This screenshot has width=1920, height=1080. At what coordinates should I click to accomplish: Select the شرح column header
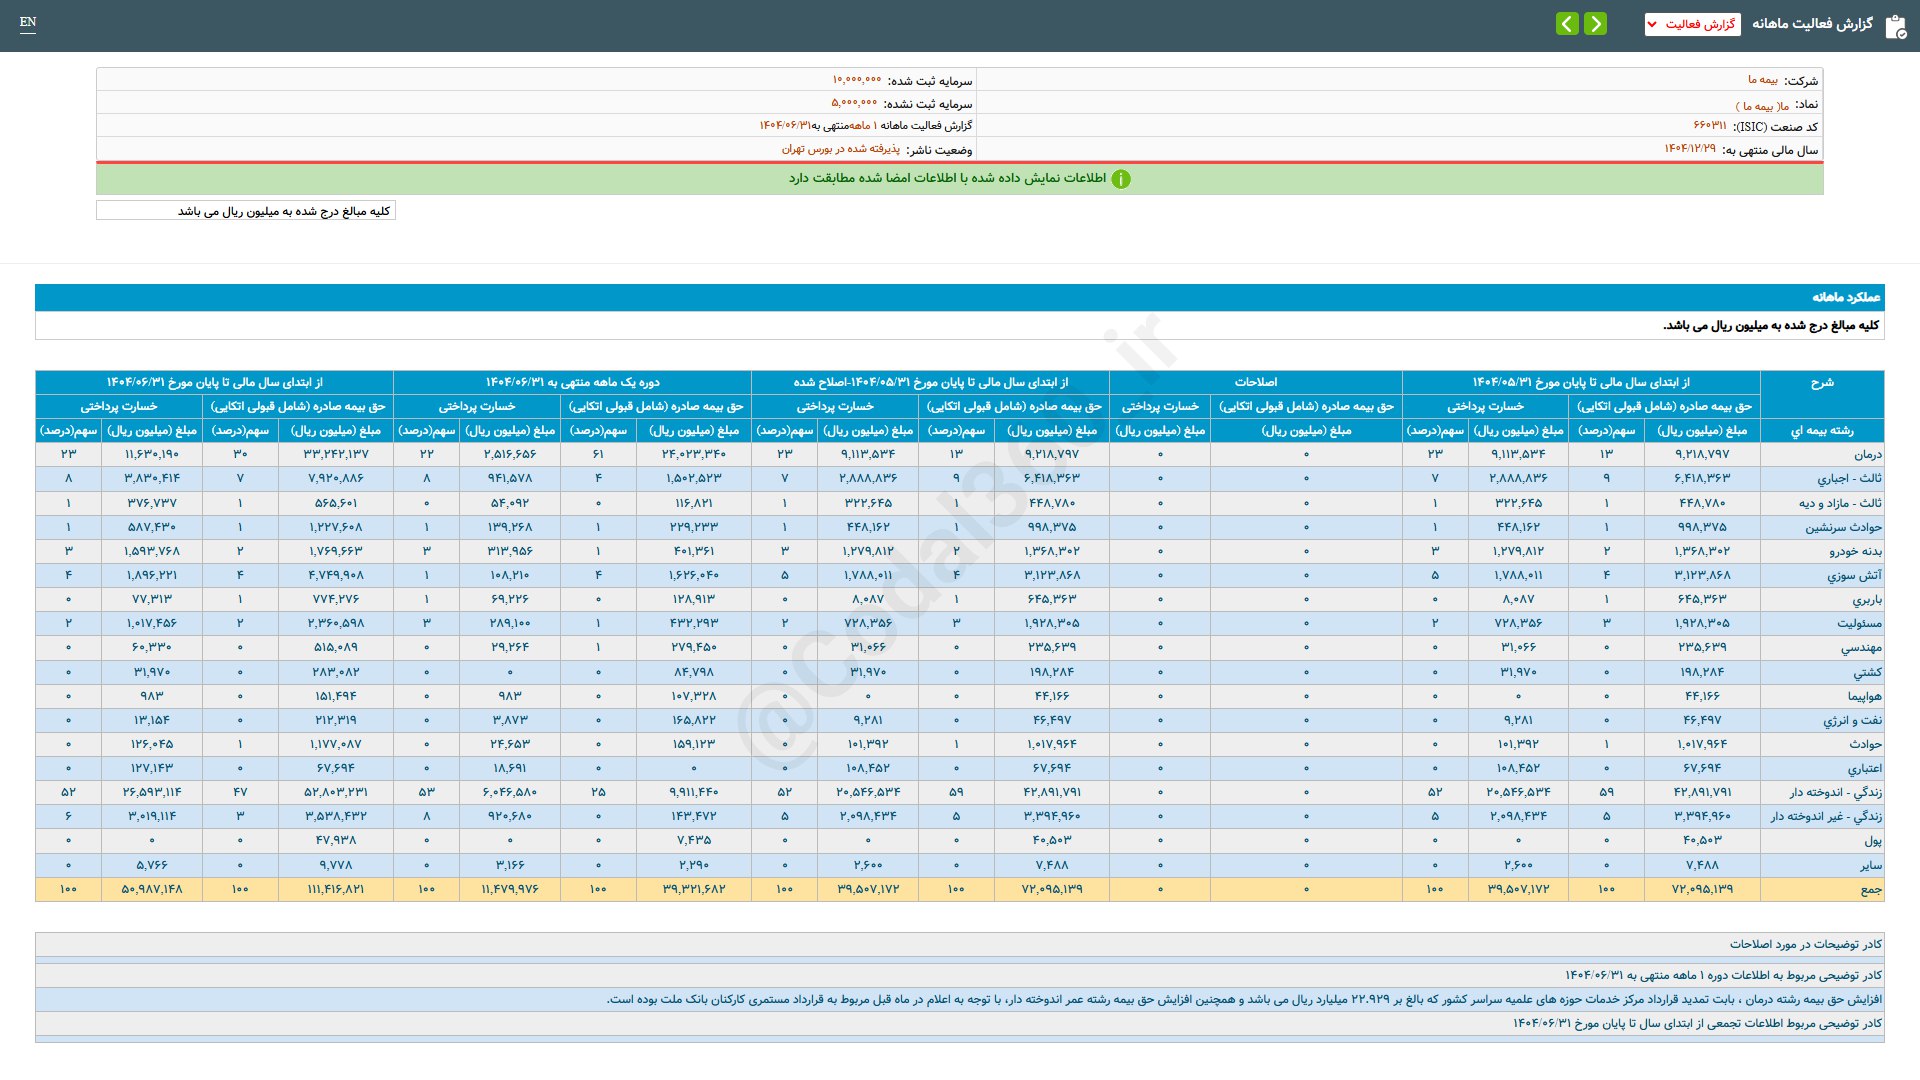tap(1821, 382)
